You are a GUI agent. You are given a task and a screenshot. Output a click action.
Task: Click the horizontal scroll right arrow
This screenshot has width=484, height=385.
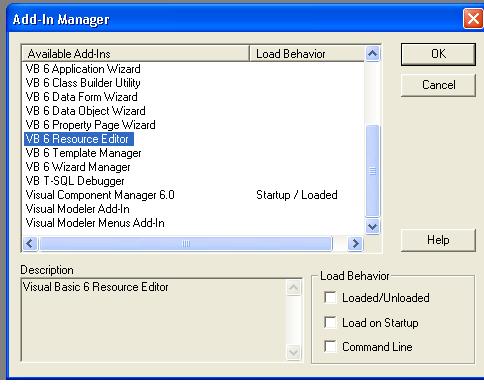(x=355, y=243)
